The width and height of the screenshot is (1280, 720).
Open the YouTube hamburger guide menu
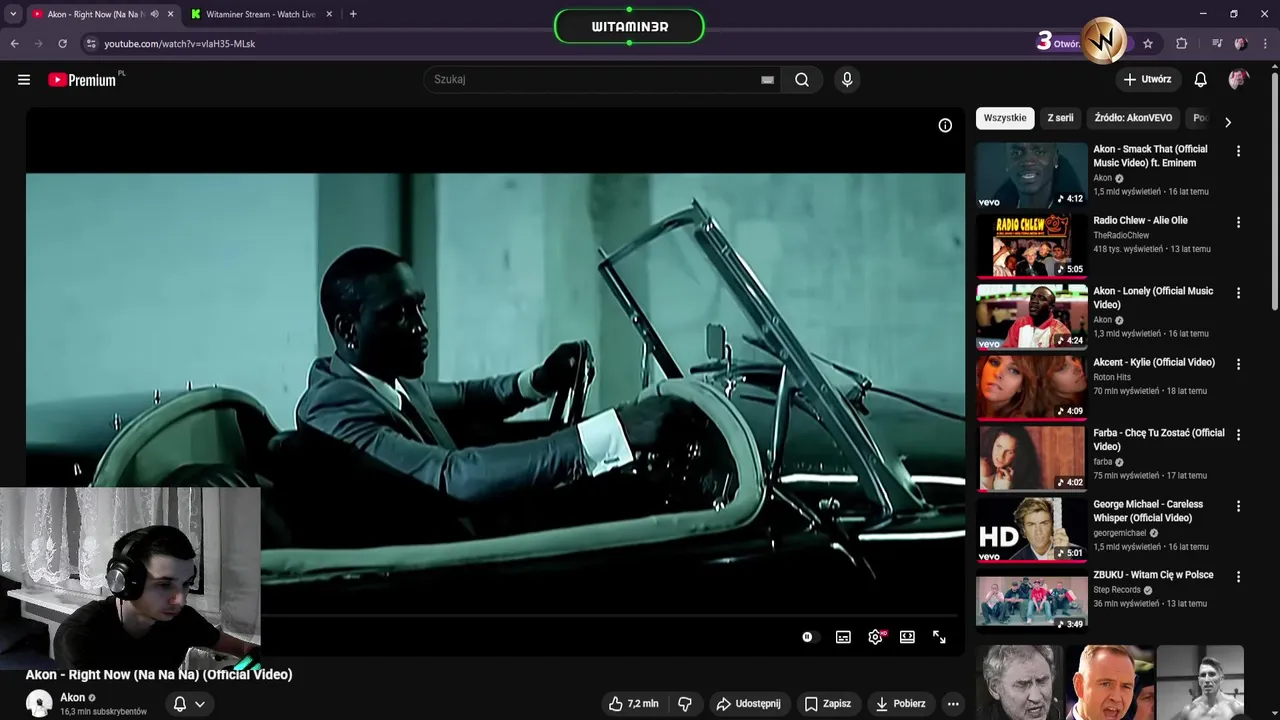click(24, 80)
